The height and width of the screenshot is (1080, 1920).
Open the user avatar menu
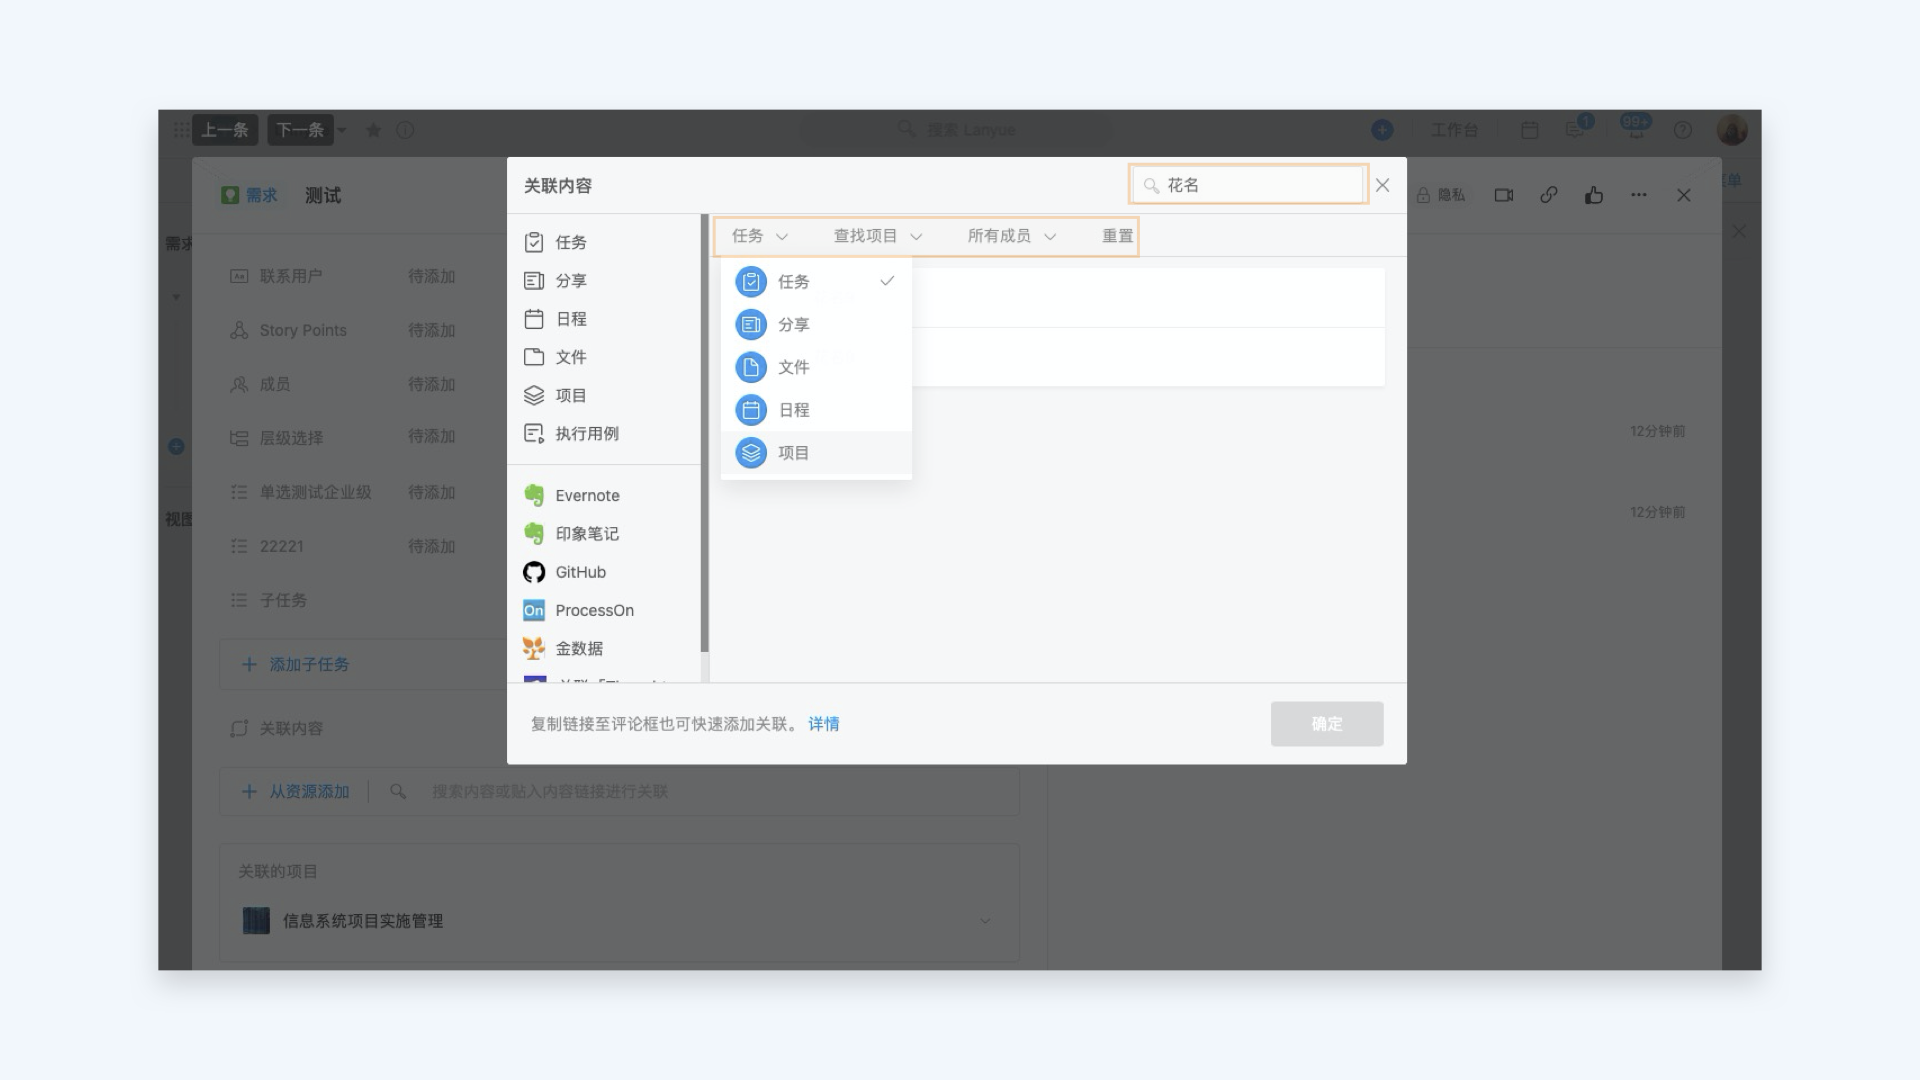coord(1732,129)
